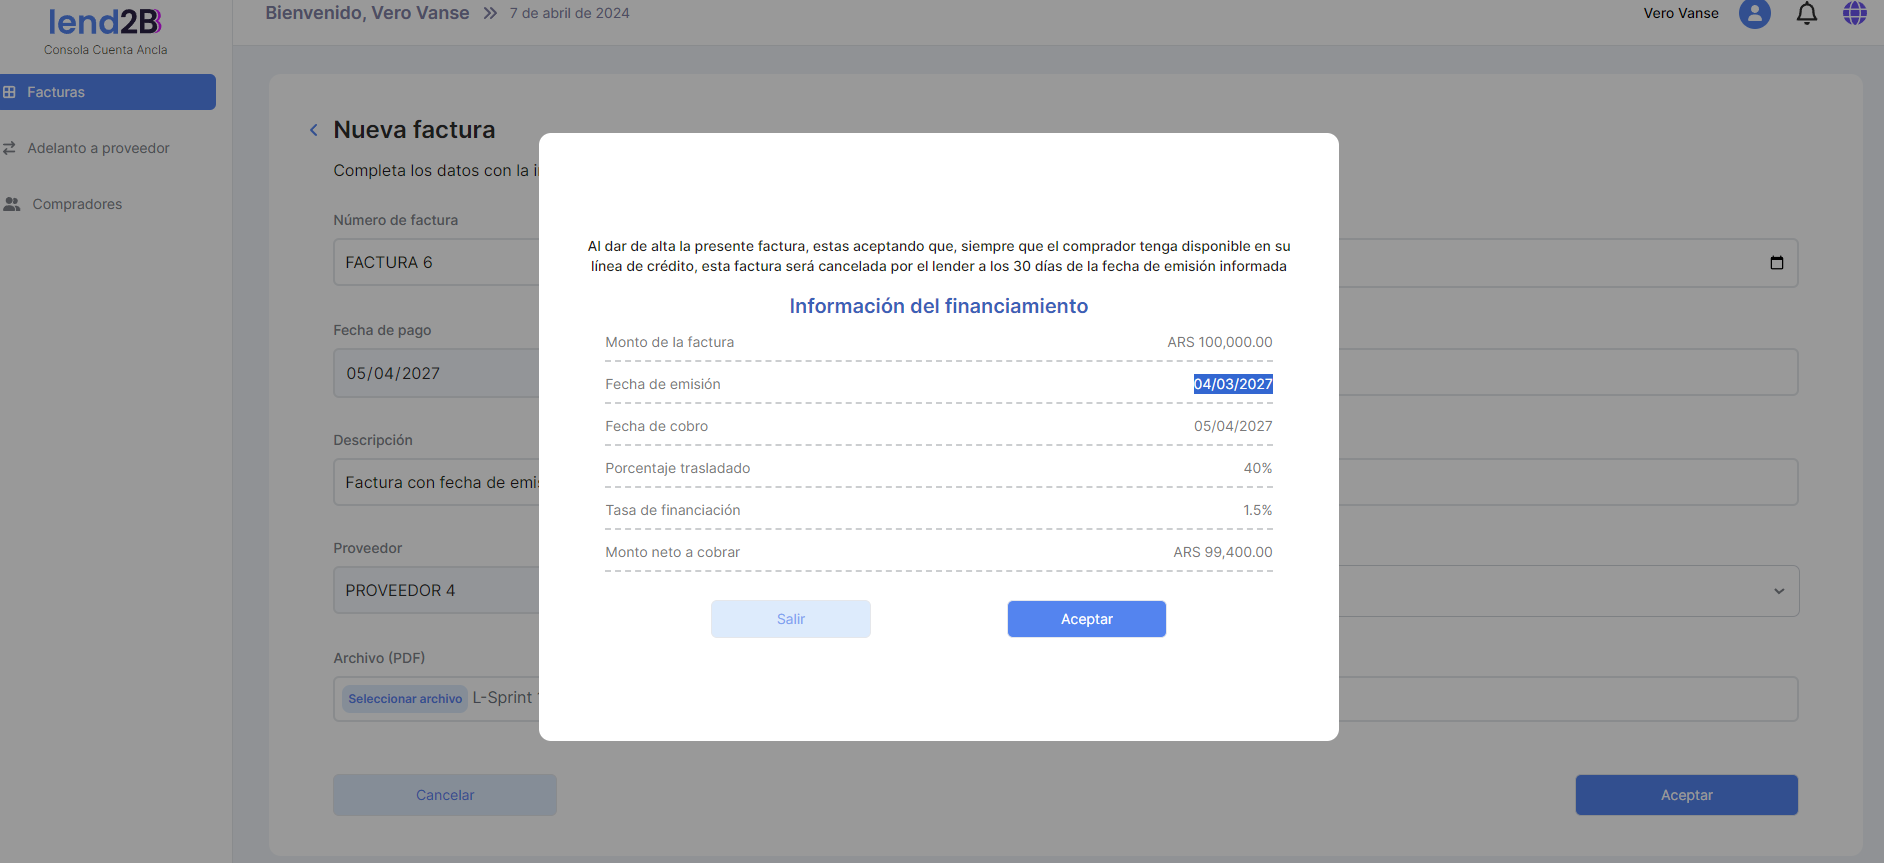Click the Compradores people icon

pyautogui.click(x=12, y=204)
